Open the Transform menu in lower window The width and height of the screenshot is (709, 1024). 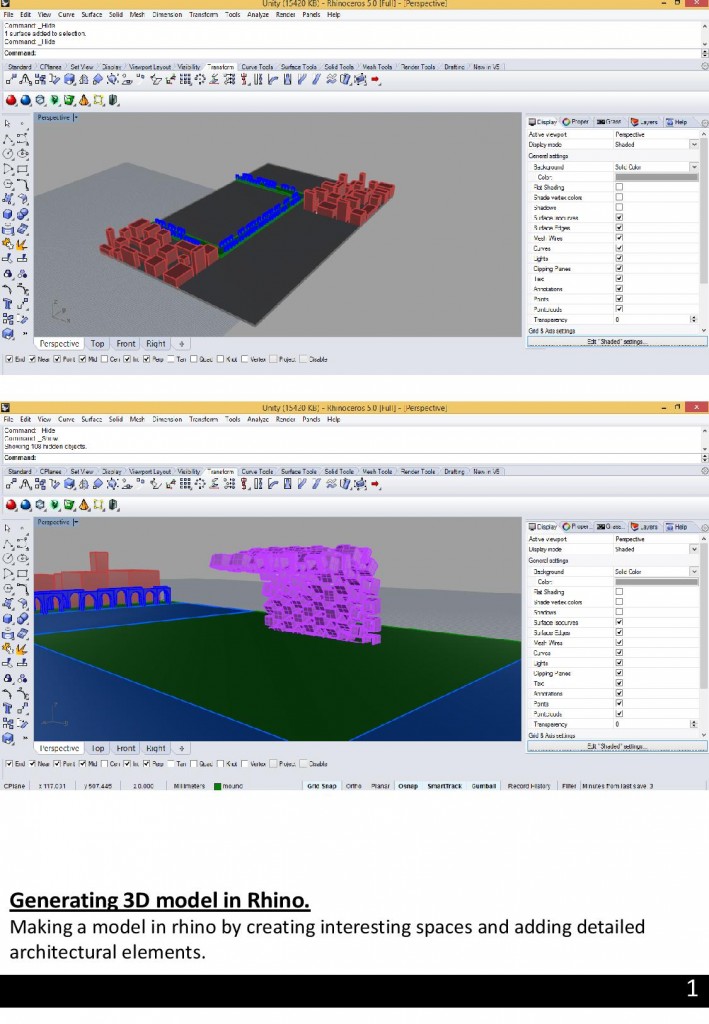point(203,420)
